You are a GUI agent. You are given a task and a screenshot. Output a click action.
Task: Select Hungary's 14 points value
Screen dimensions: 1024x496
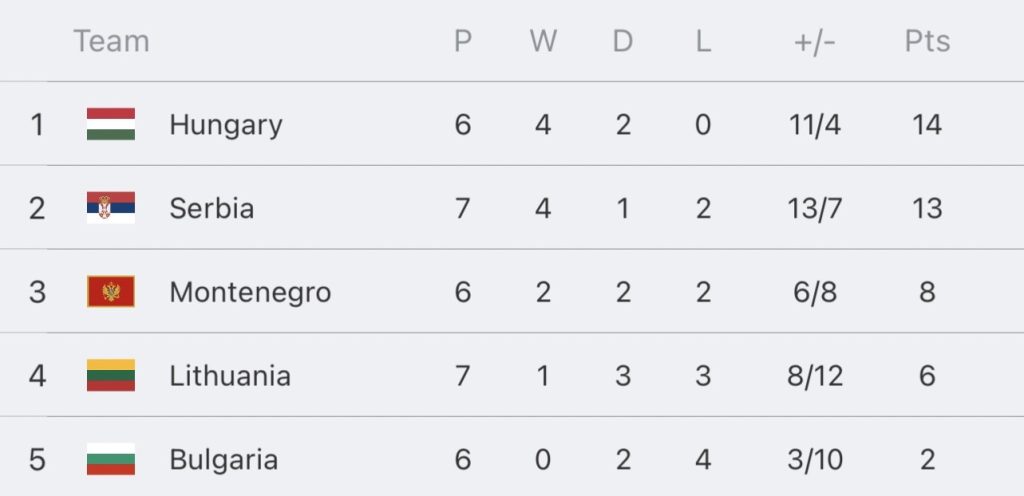coord(927,124)
